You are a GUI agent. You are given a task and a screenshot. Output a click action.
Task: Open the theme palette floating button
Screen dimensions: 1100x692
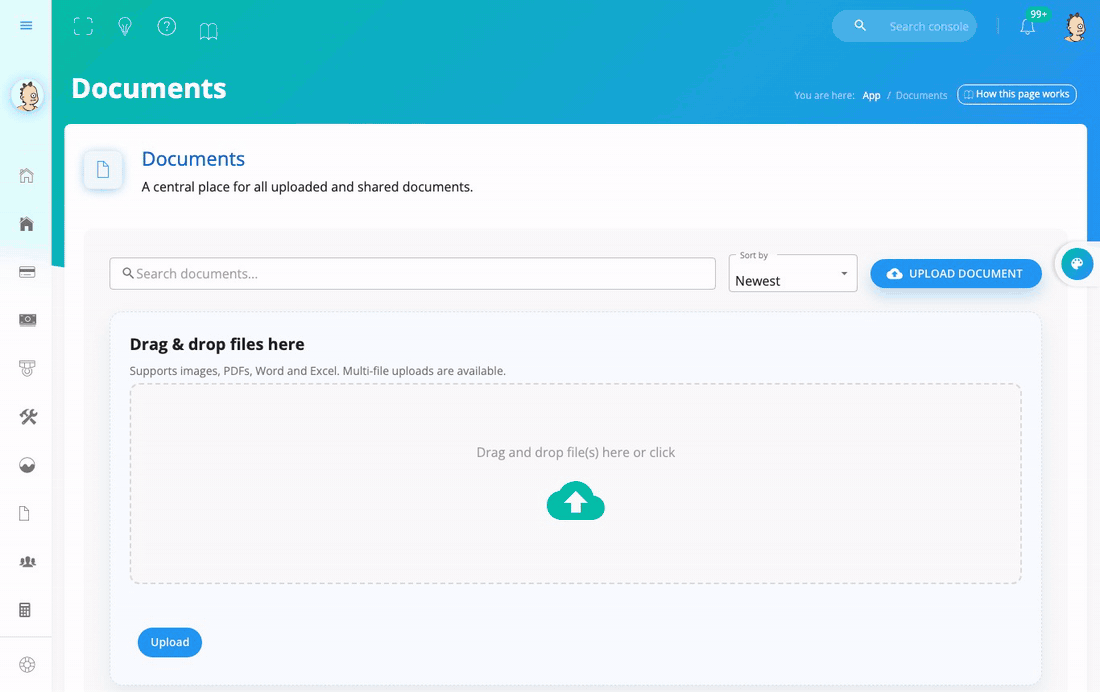click(x=1077, y=264)
